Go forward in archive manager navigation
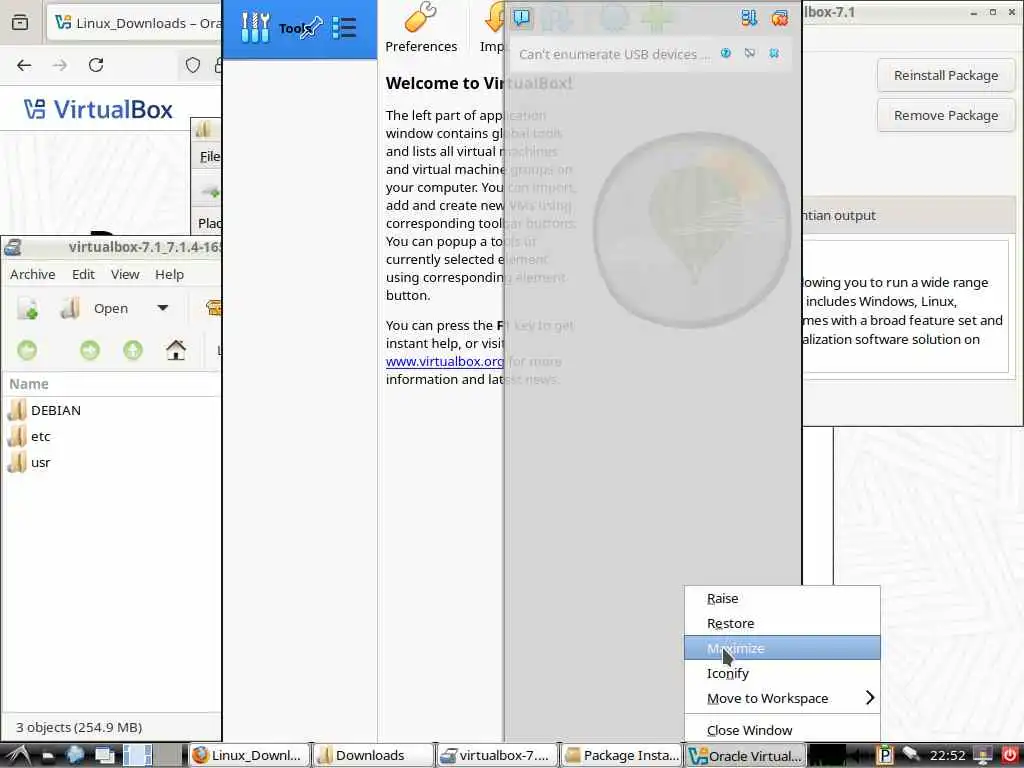The width and height of the screenshot is (1024, 768). click(x=89, y=351)
